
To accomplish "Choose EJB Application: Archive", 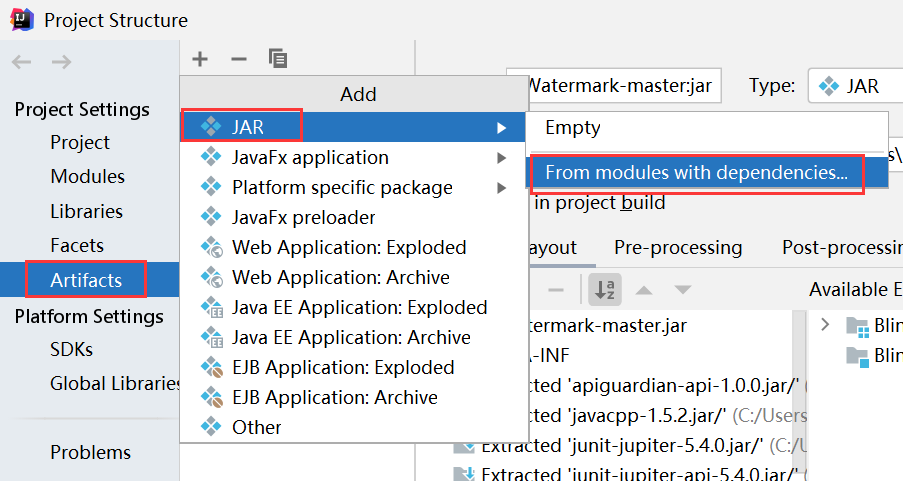I will (x=354, y=397).
